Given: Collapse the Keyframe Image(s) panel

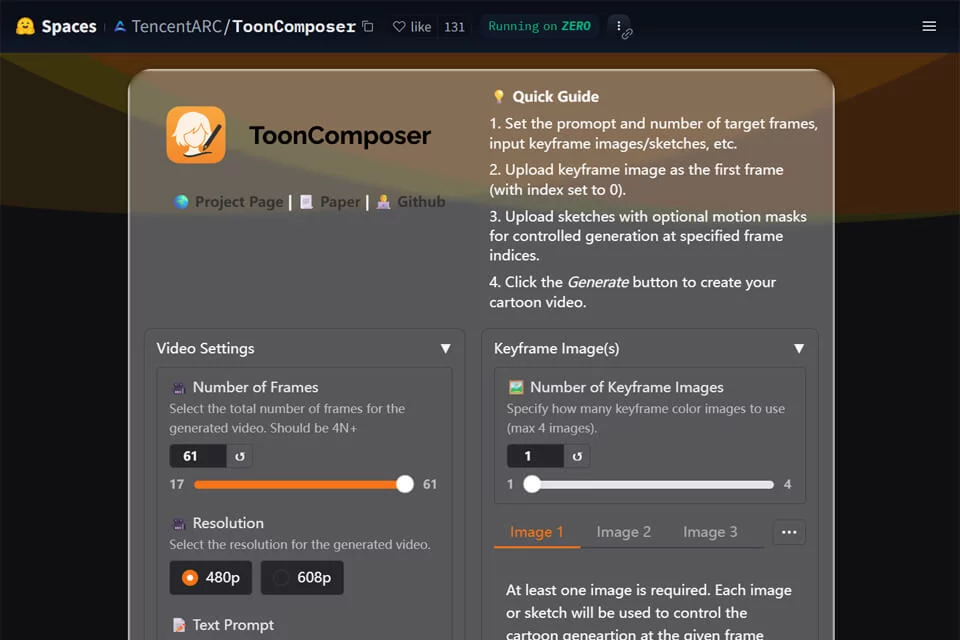Looking at the screenshot, I should click(x=799, y=348).
